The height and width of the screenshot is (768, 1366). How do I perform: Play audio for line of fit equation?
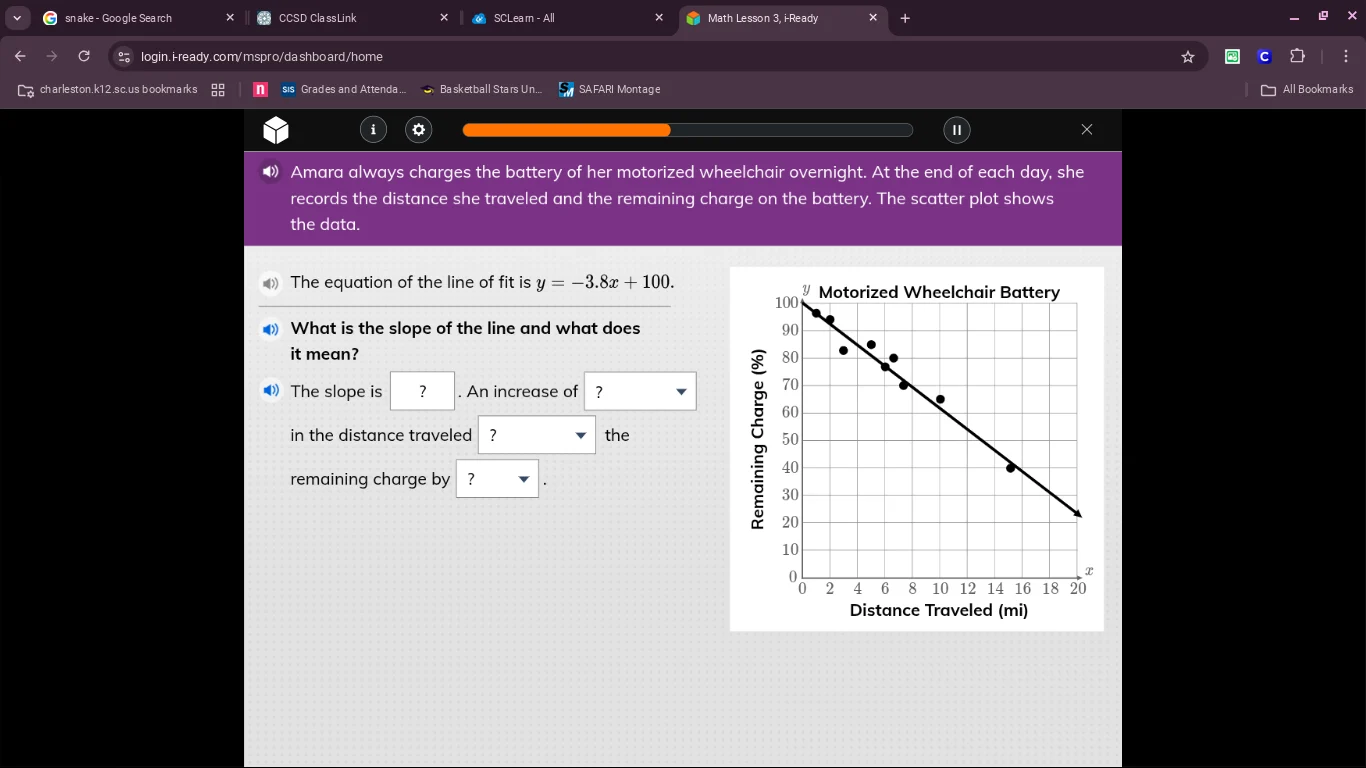270,283
